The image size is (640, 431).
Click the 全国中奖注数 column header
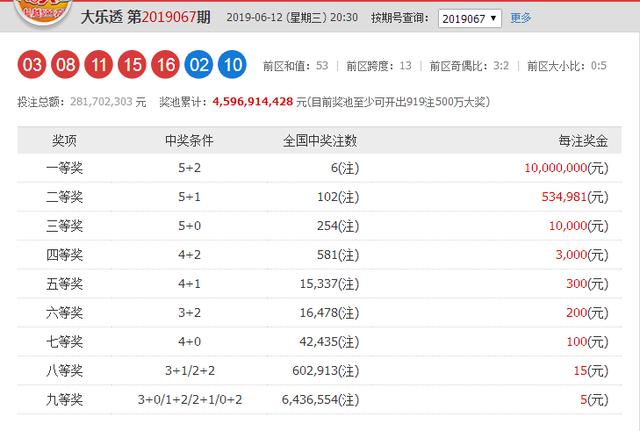(320, 141)
